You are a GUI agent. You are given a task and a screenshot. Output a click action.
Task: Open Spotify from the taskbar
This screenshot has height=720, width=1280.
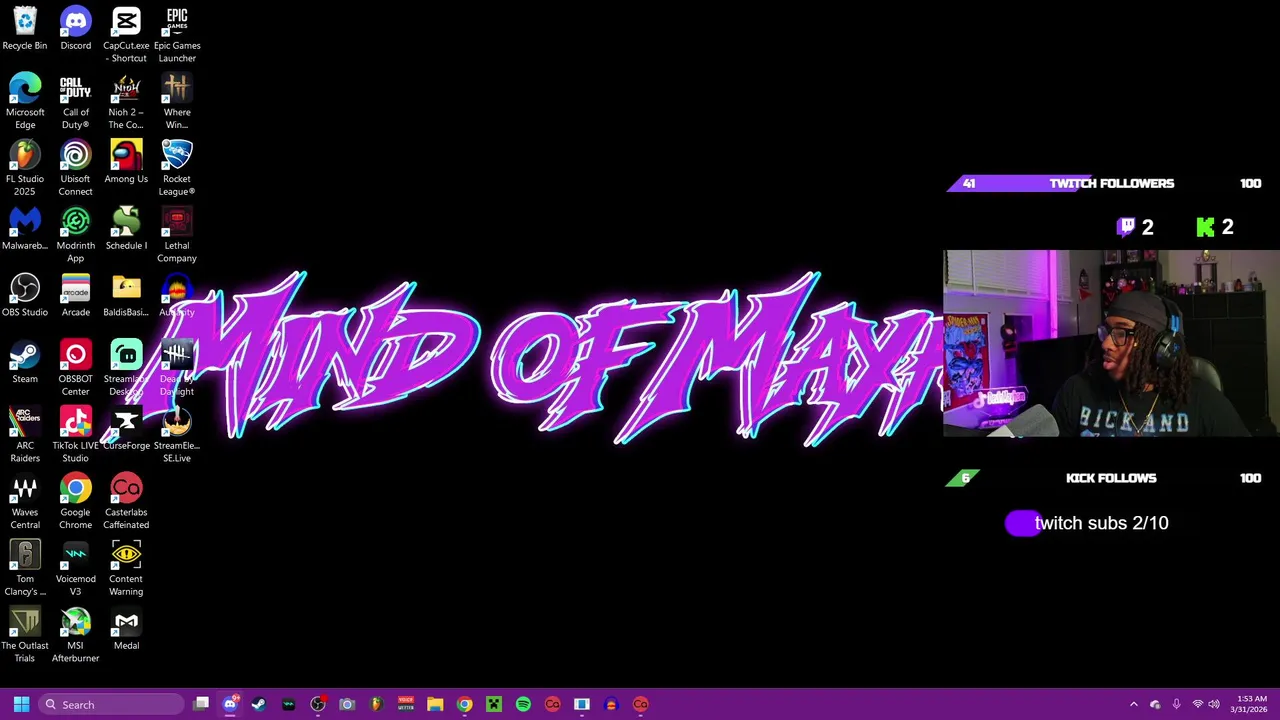523,704
